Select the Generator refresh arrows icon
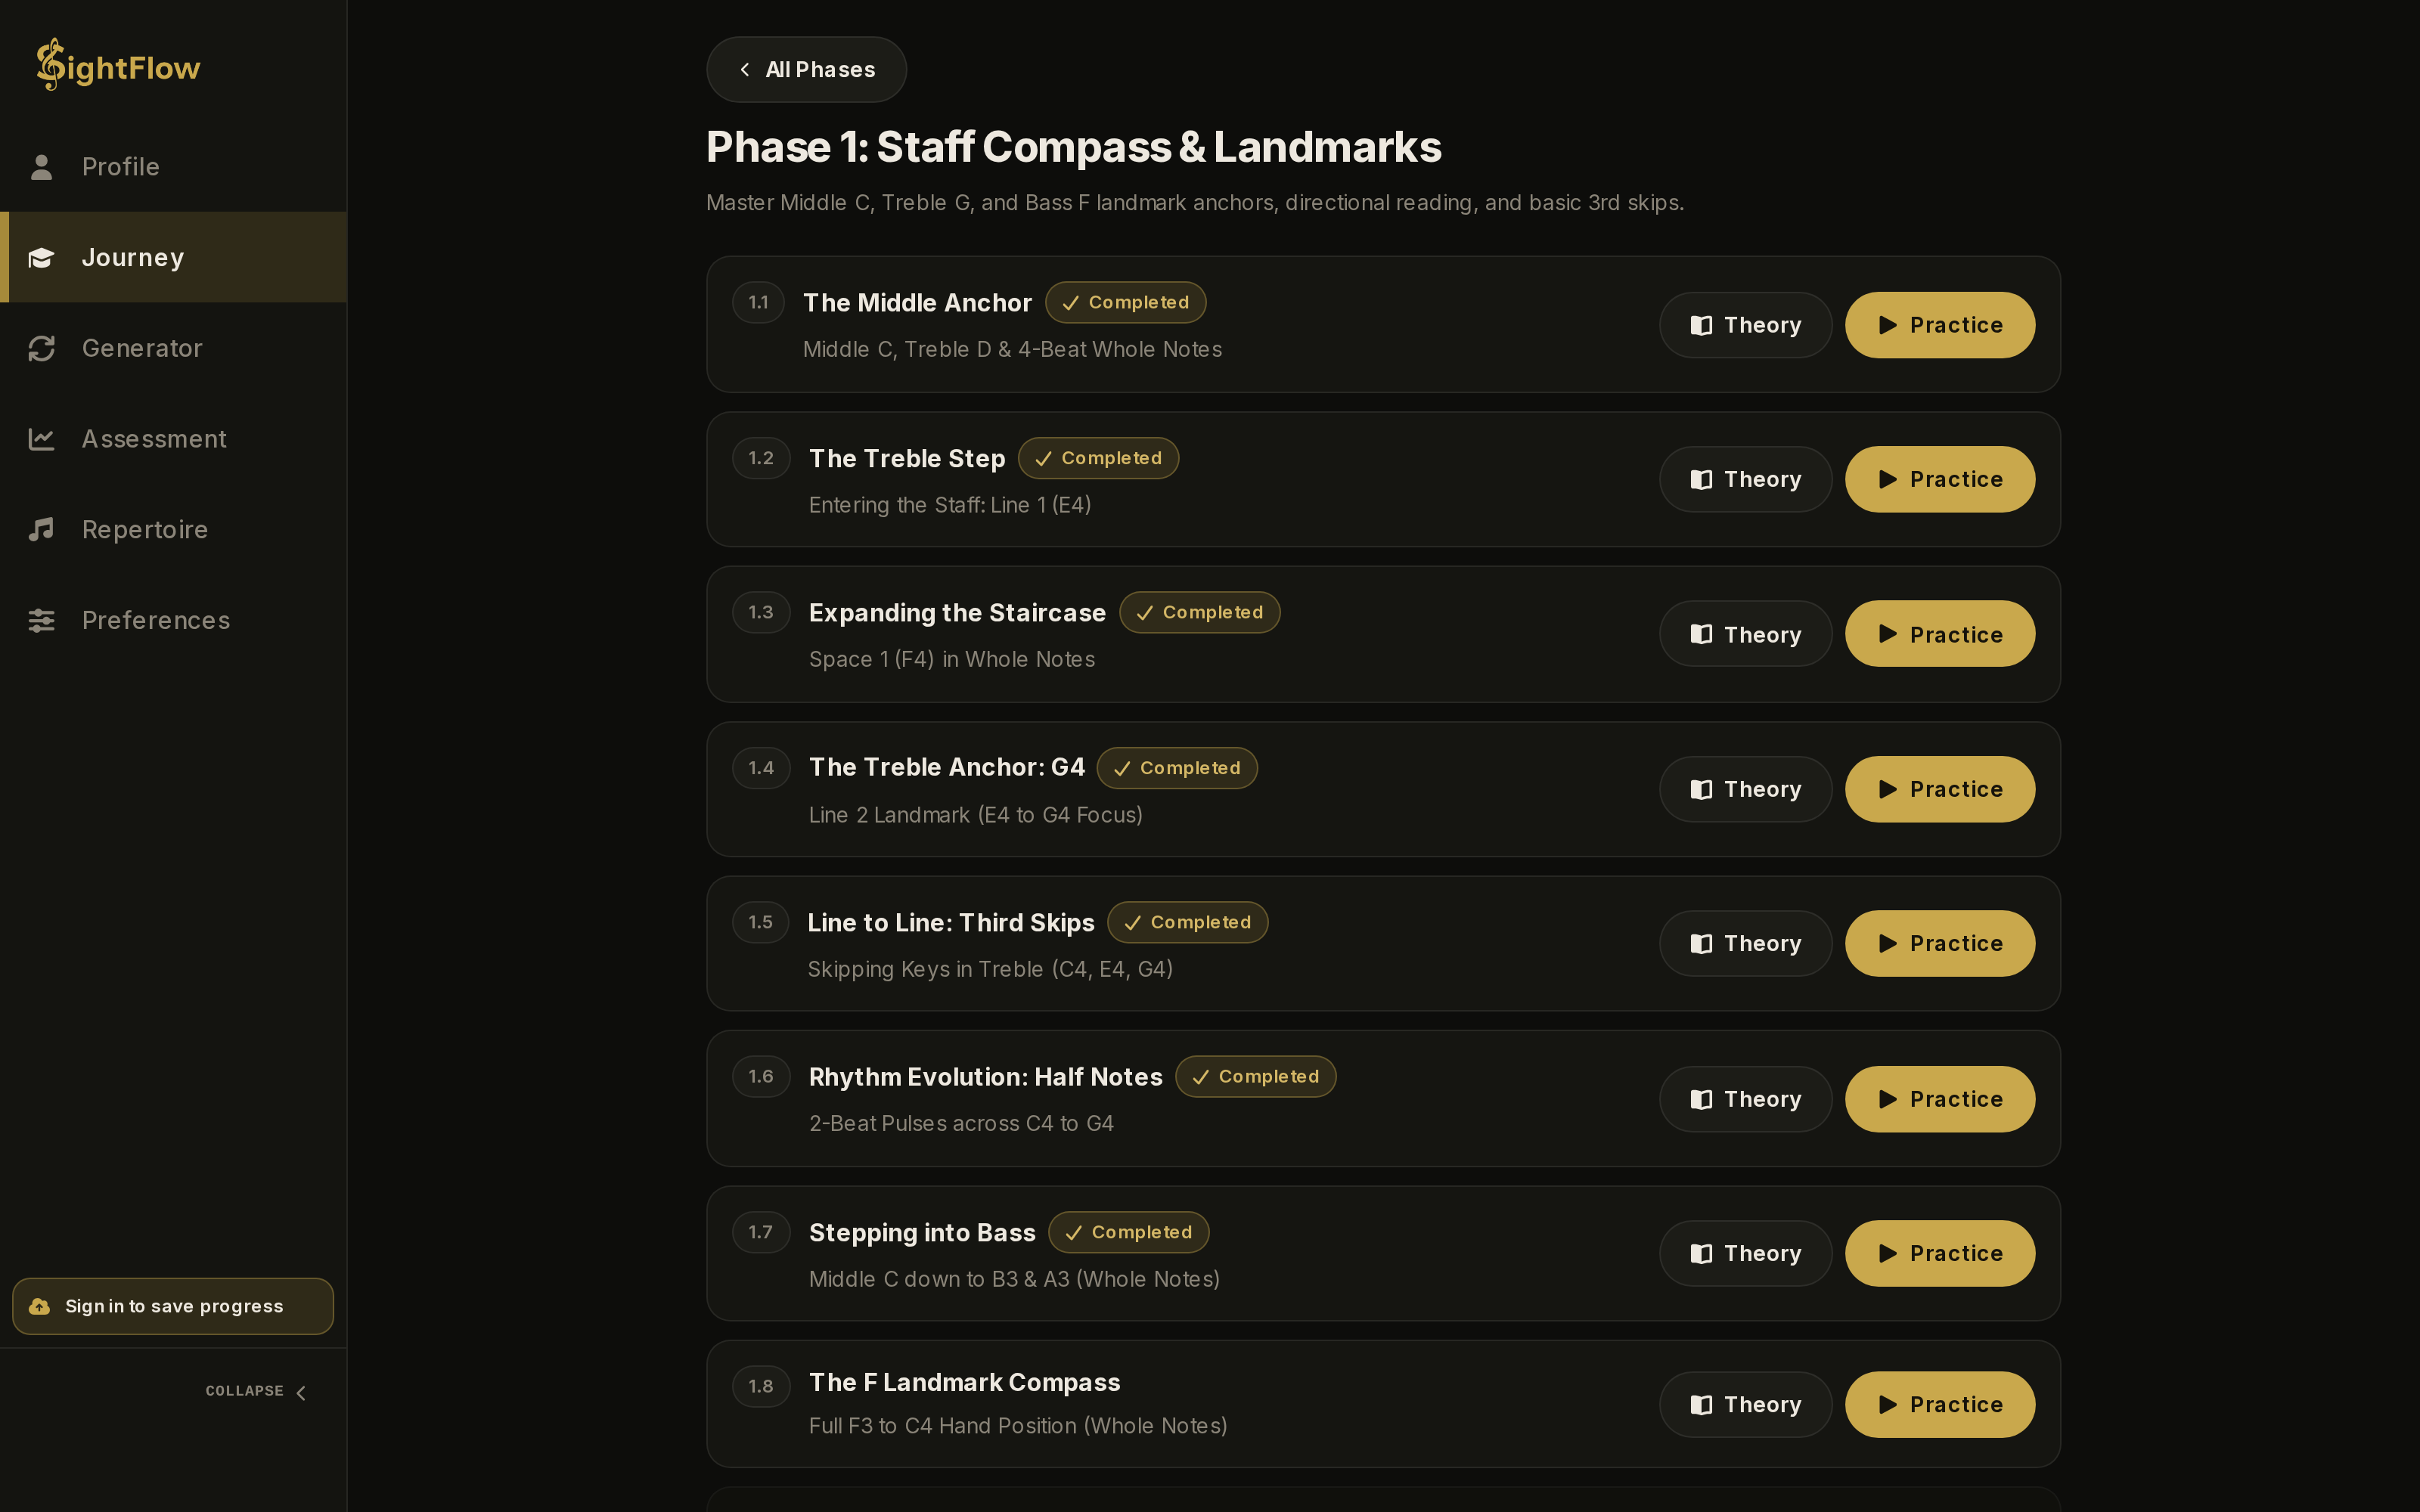 41,348
